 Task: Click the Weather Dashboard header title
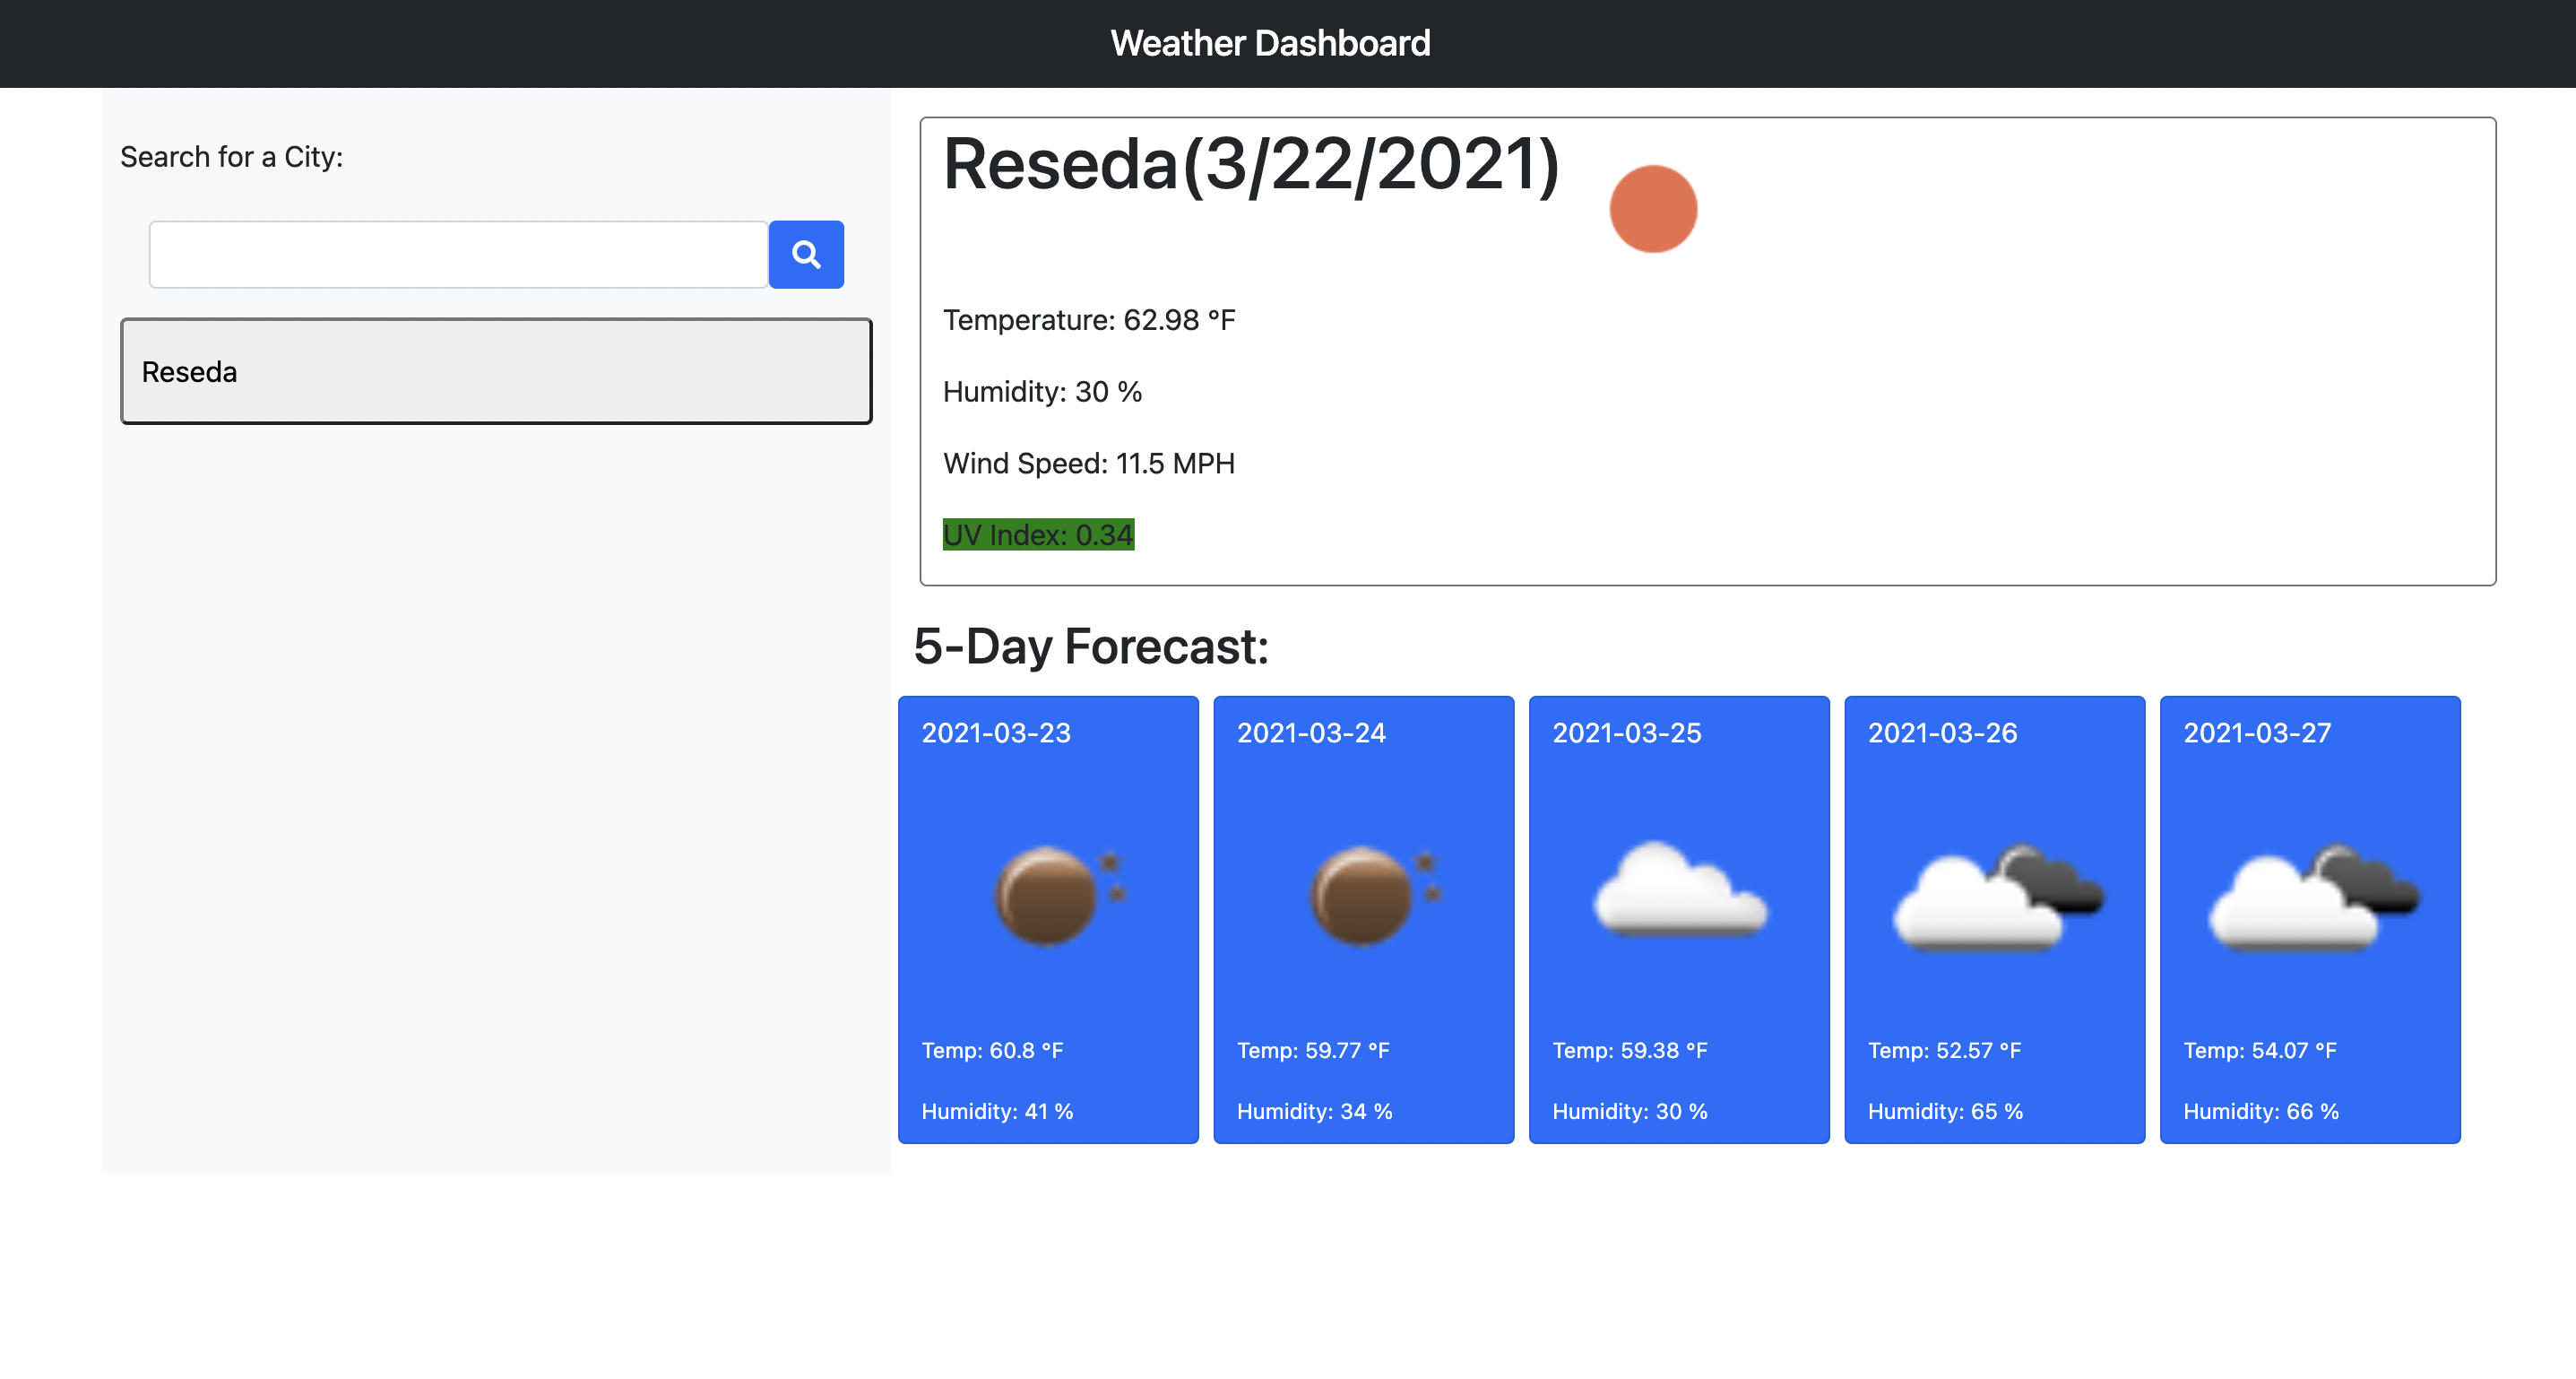1270,43
